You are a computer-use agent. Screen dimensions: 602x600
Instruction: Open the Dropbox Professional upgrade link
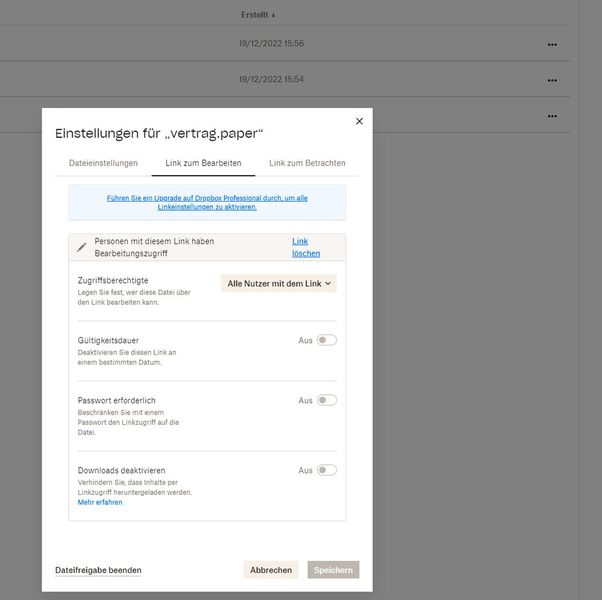207,202
